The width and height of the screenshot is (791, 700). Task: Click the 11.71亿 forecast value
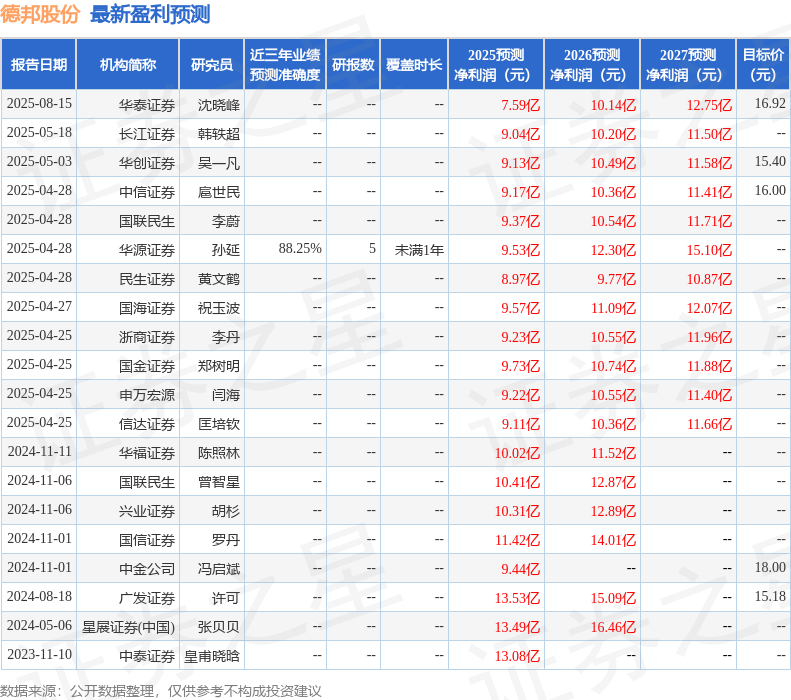(x=709, y=221)
